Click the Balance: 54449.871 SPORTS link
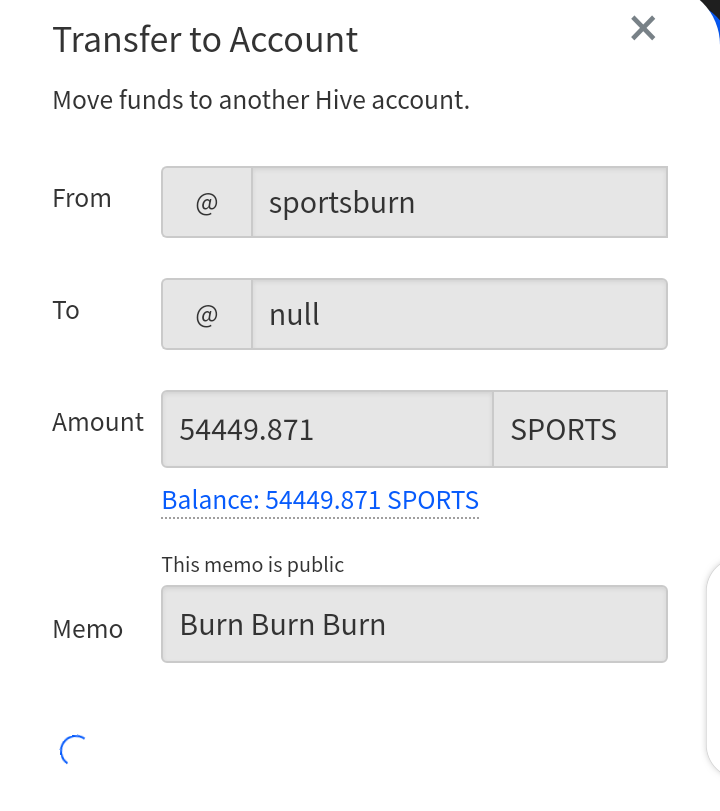 coord(320,500)
